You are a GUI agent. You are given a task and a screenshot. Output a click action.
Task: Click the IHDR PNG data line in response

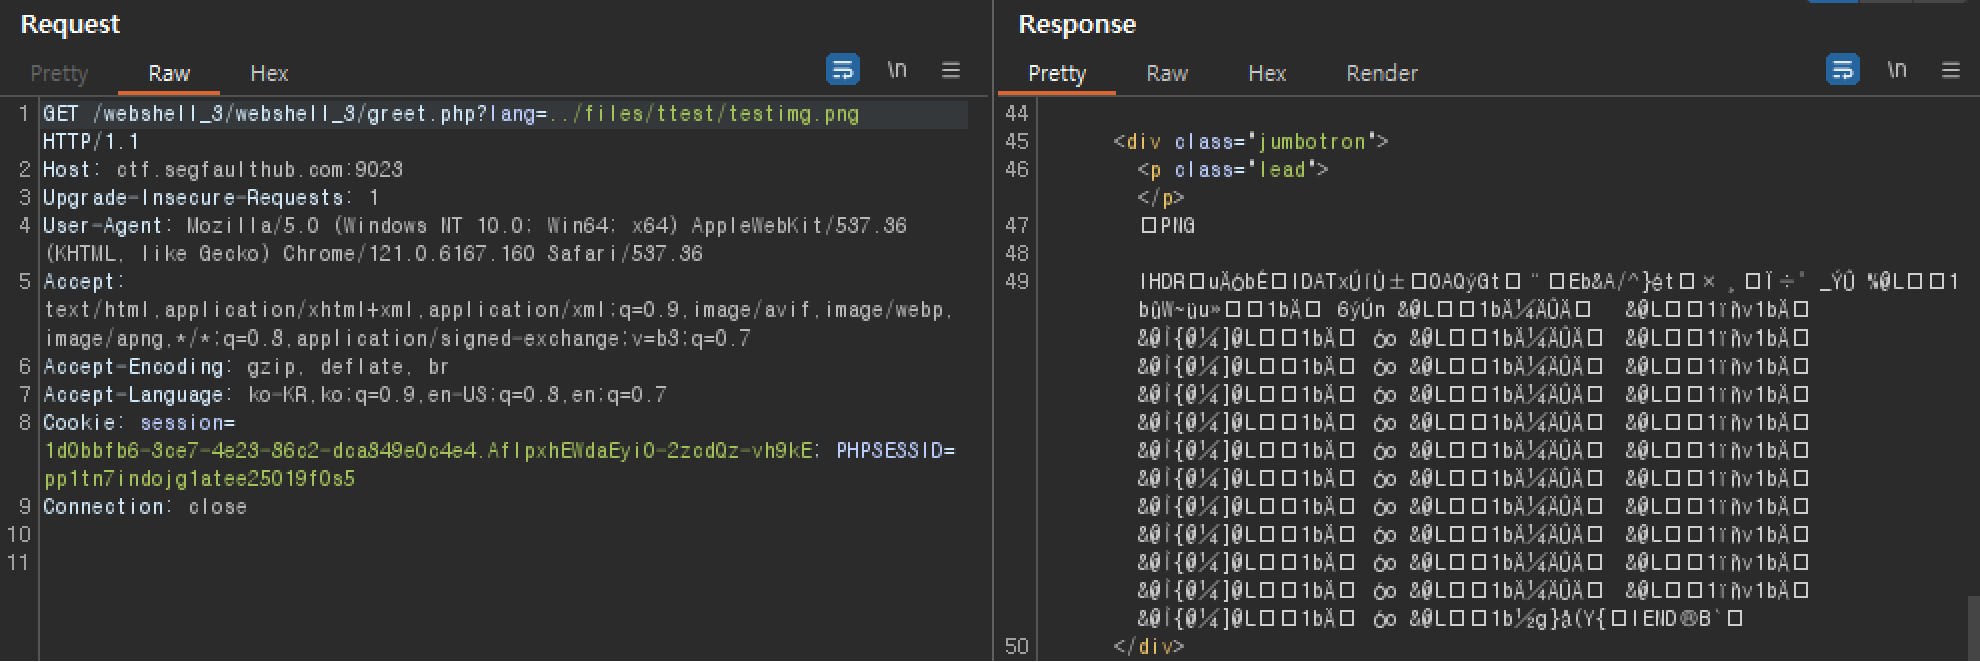coord(1548,282)
